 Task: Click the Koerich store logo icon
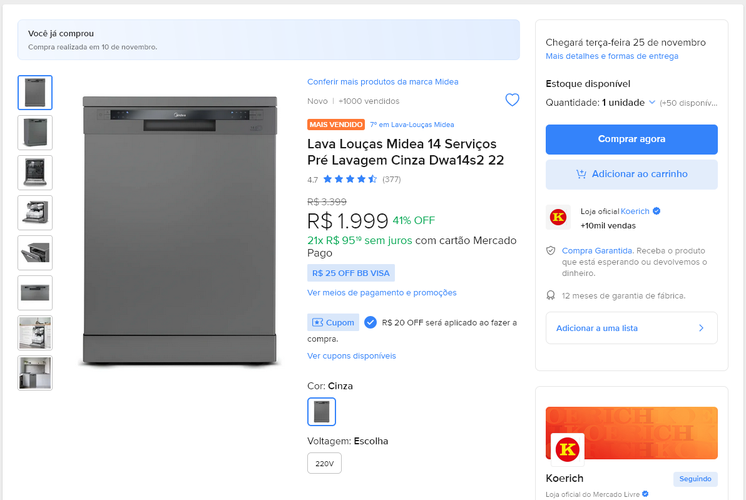coord(558,217)
